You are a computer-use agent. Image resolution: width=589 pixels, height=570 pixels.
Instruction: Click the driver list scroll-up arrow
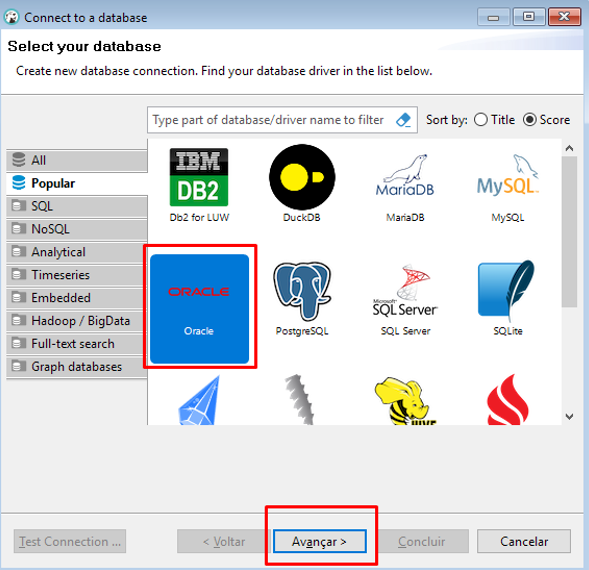[x=569, y=148]
